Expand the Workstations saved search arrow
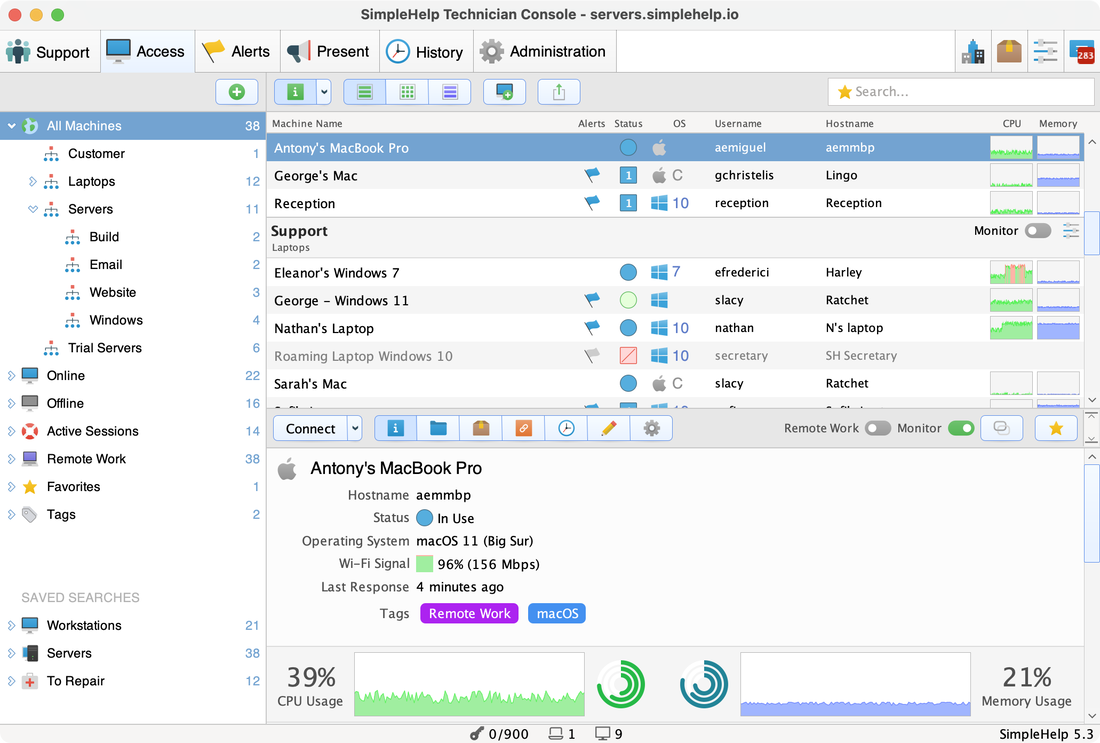 [x=11, y=626]
